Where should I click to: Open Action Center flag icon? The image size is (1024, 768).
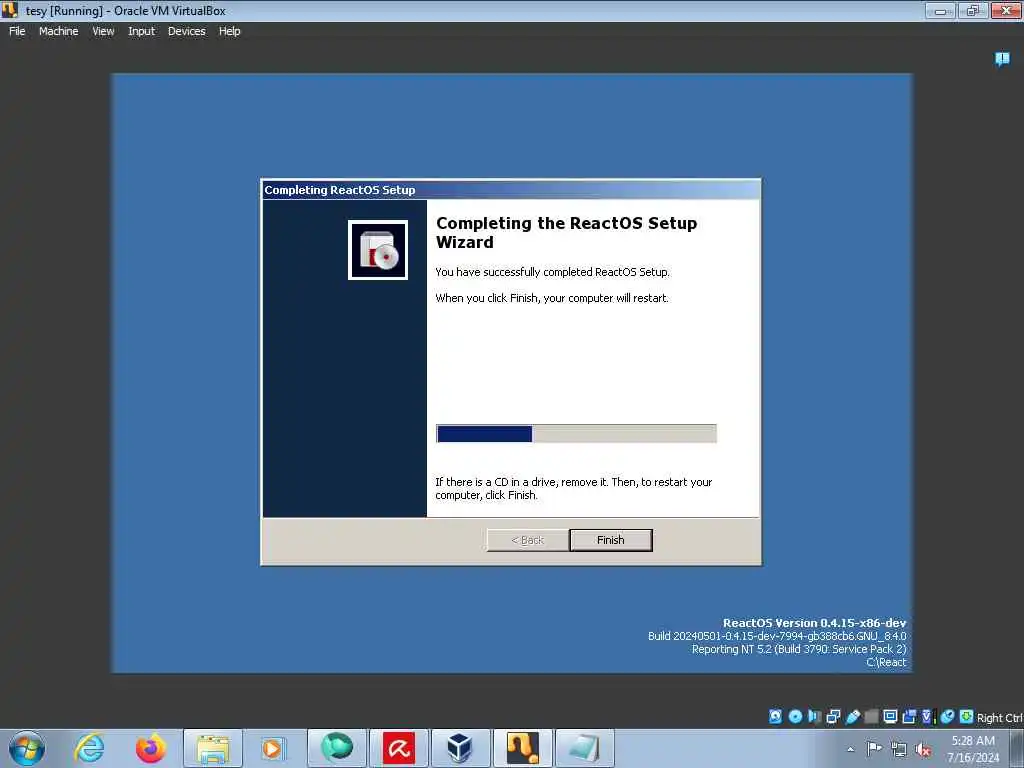click(874, 749)
